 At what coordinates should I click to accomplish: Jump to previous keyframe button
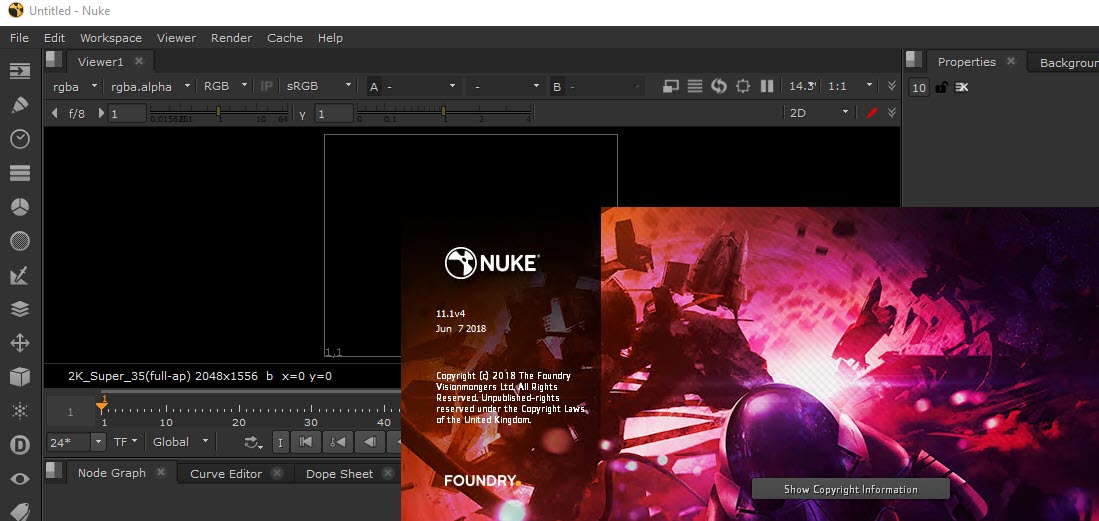point(338,442)
